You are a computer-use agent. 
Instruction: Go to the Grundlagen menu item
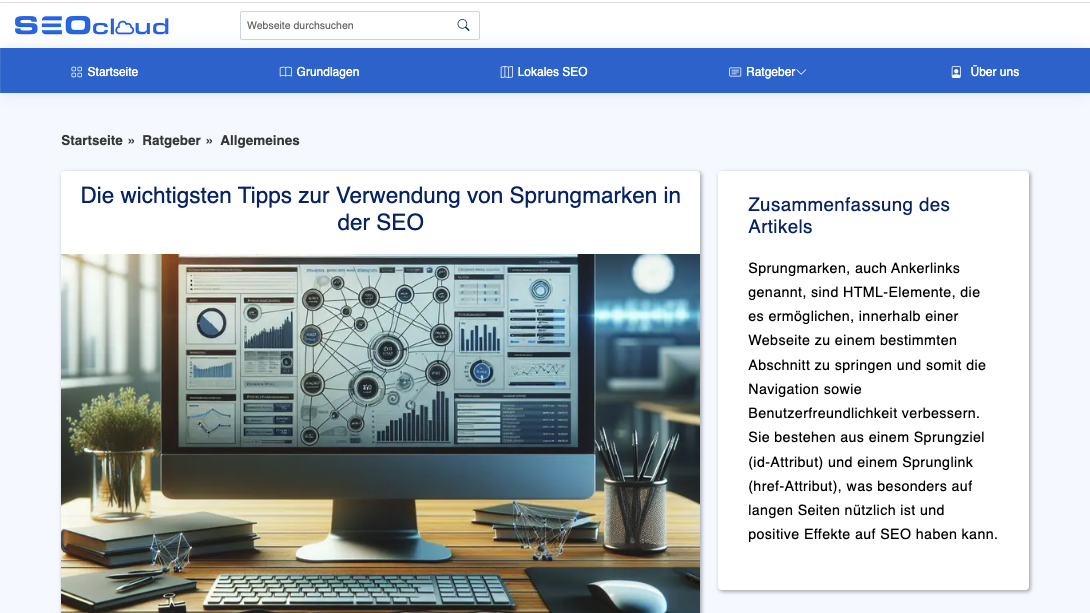point(328,72)
